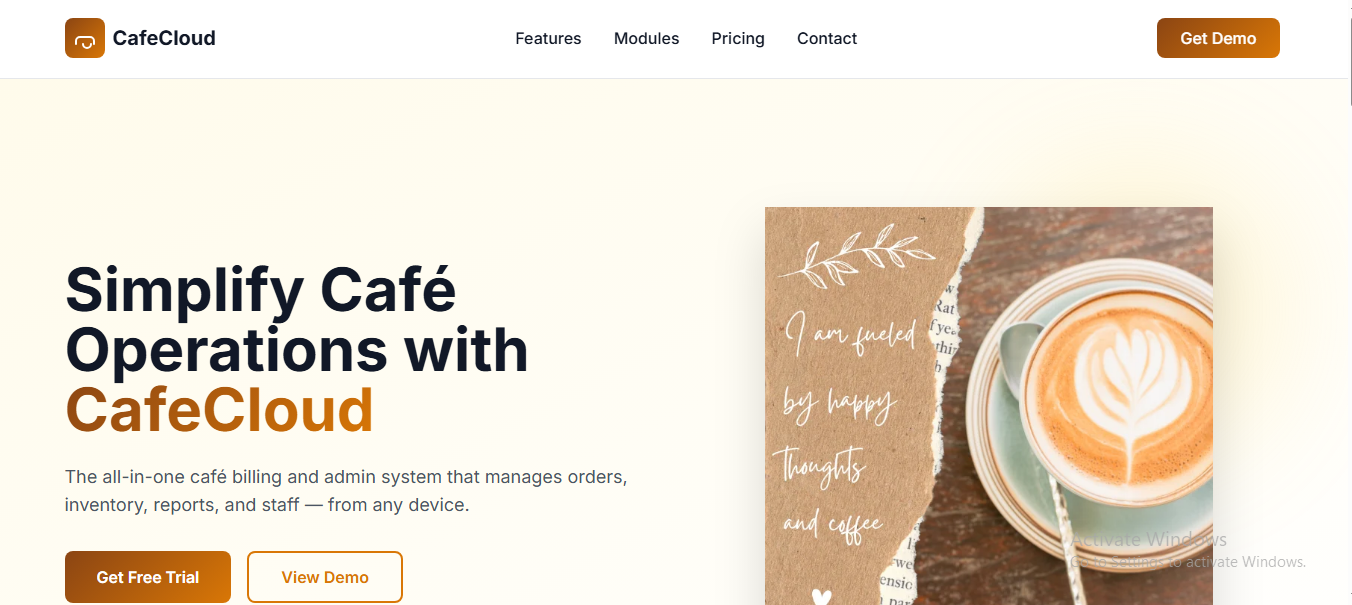Open the Features navigation link
The height and width of the screenshot is (605, 1352).
point(548,38)
